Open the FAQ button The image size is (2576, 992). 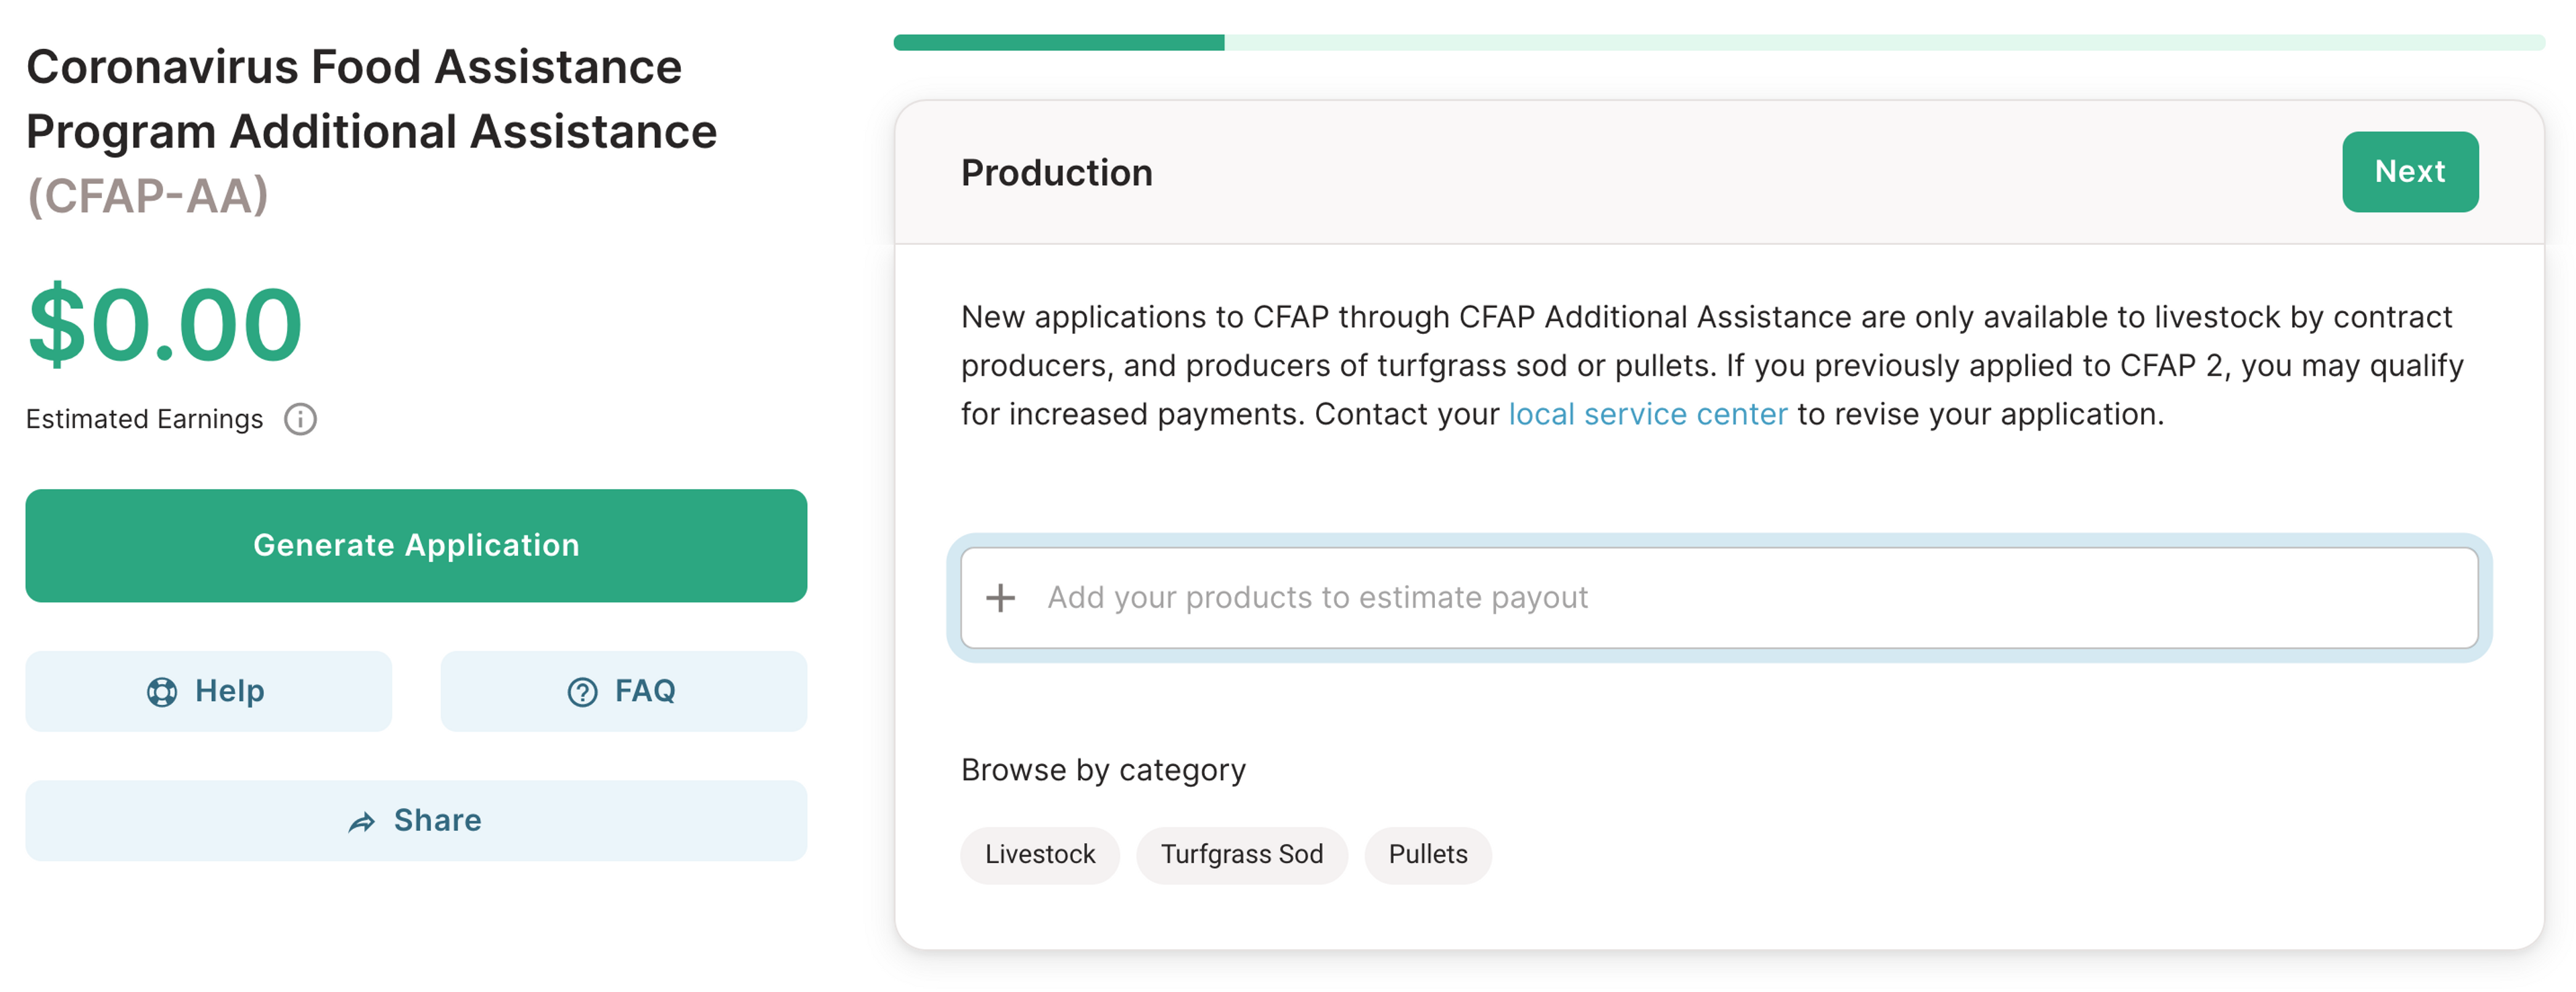623,691
